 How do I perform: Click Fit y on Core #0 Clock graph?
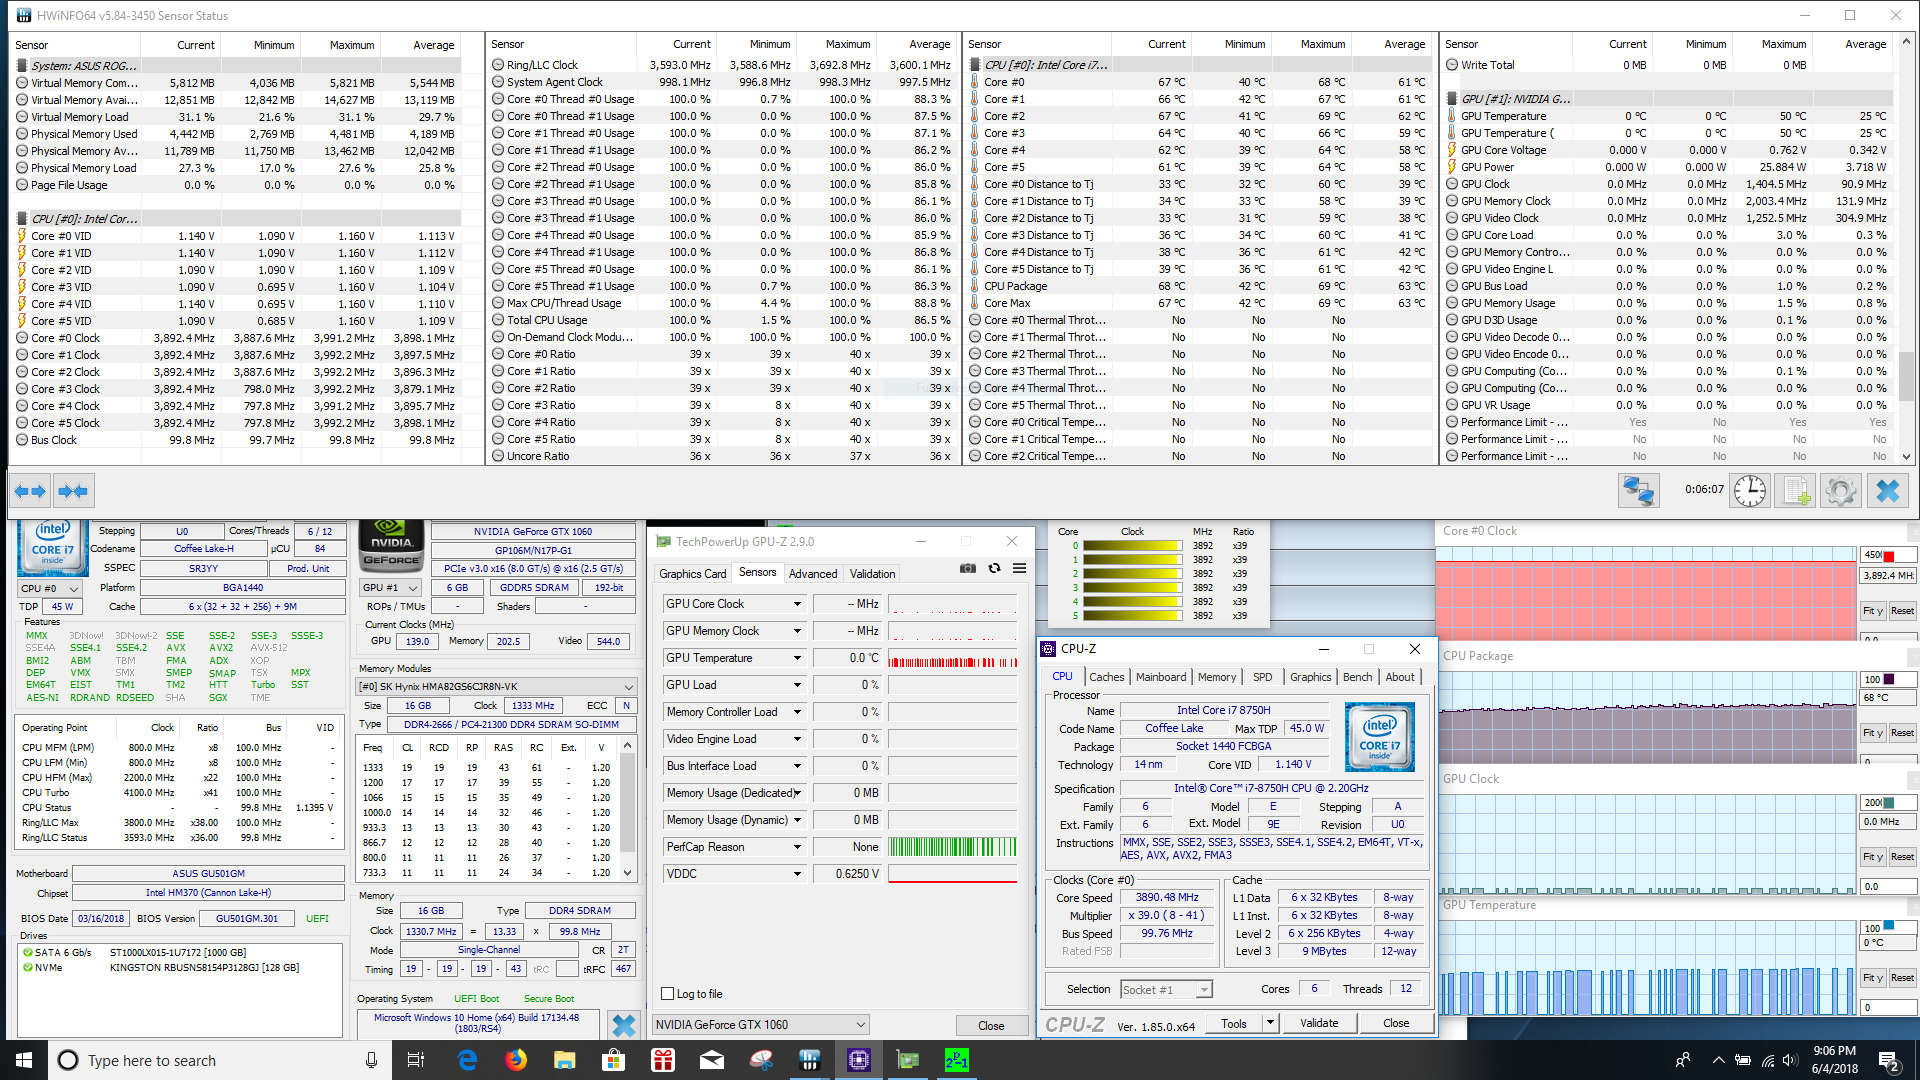[1872, 611]
